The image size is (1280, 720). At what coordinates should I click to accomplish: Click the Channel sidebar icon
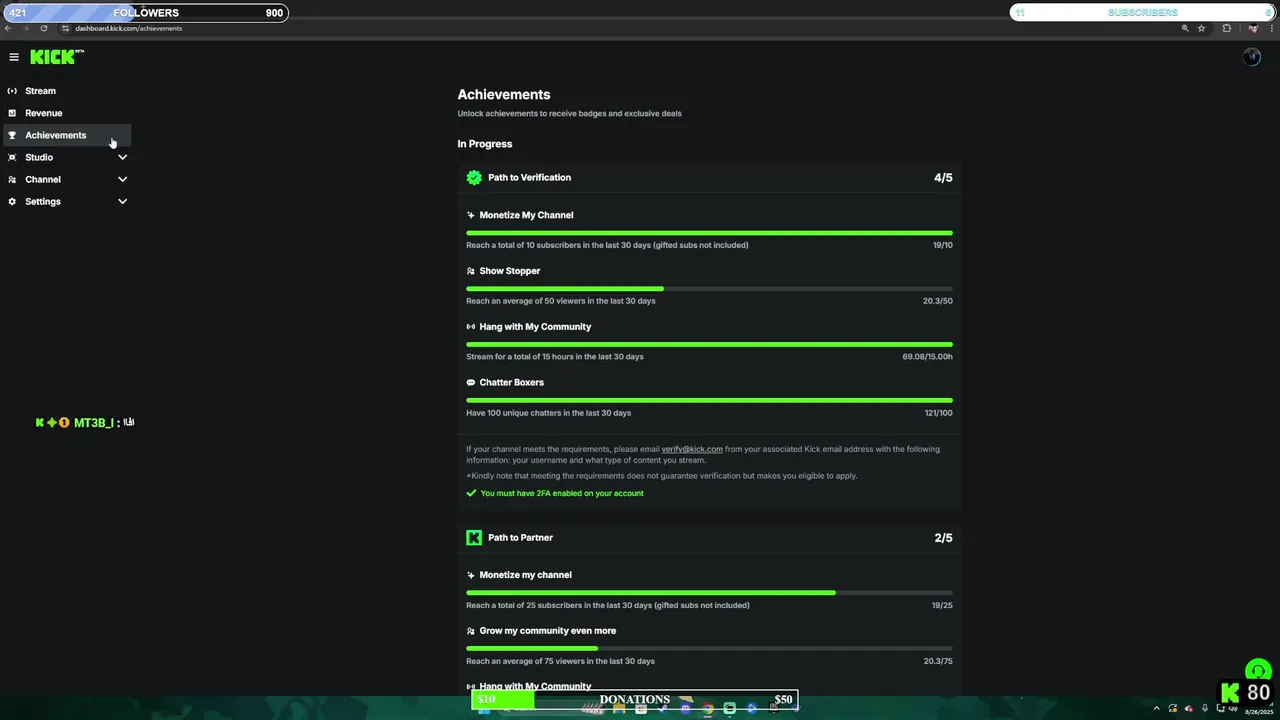click(12, 179)
